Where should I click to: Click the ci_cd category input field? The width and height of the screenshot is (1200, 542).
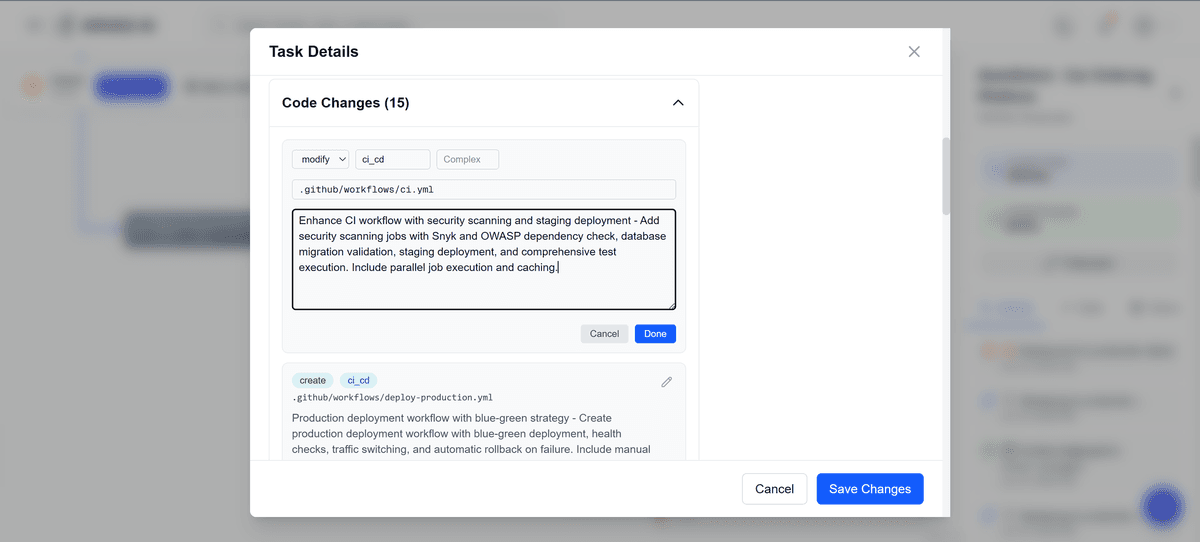393,159
